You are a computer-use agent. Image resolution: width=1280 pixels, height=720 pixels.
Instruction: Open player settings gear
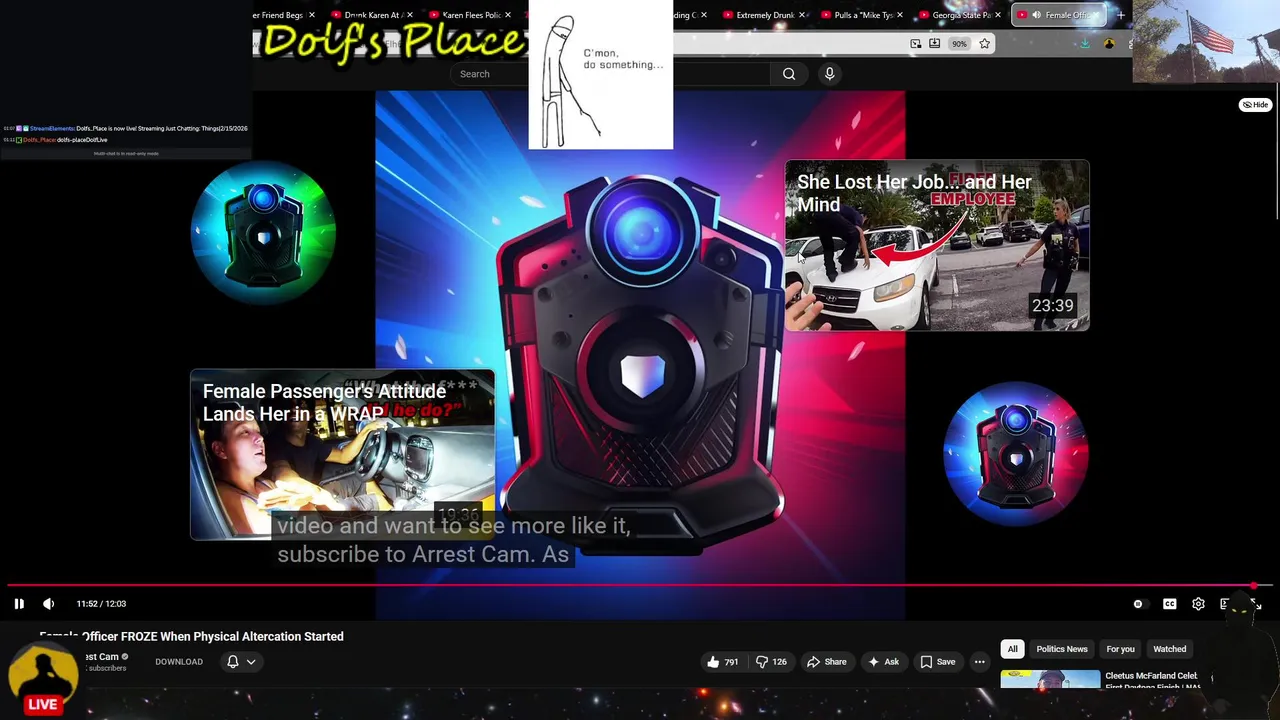[x=1198, y=604]
